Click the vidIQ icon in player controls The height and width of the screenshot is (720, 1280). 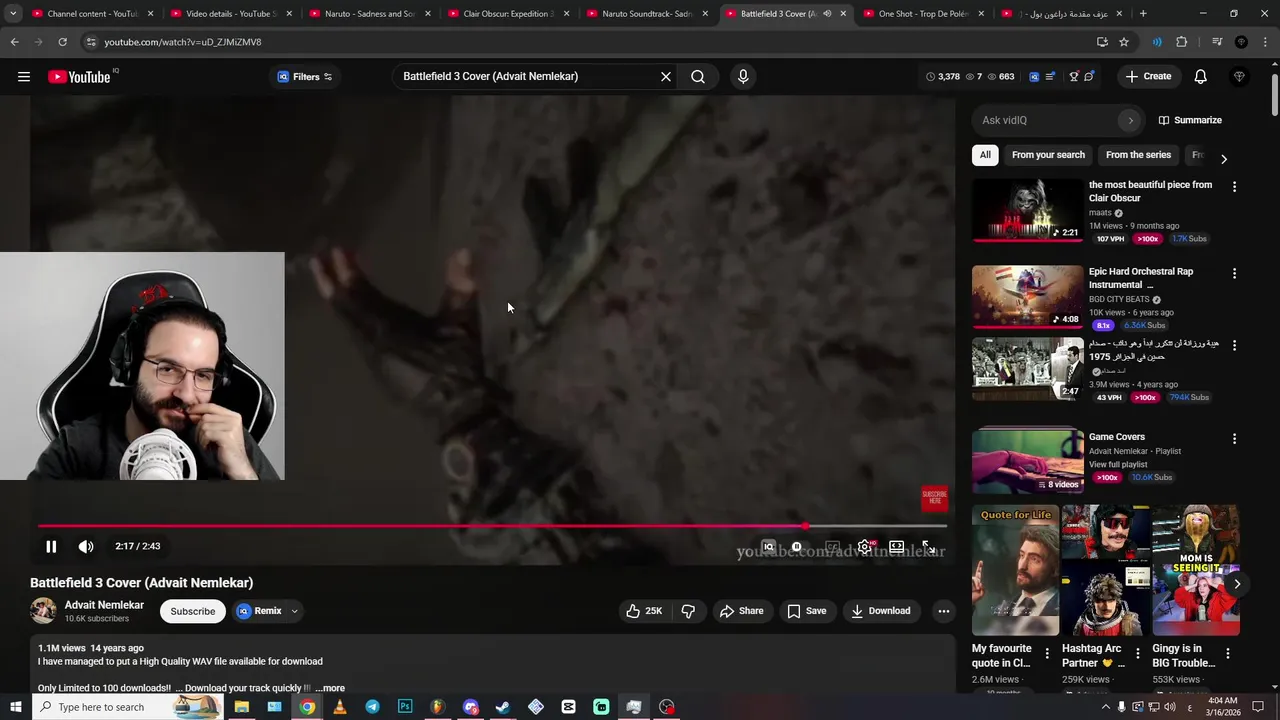(x=768, y=547)
